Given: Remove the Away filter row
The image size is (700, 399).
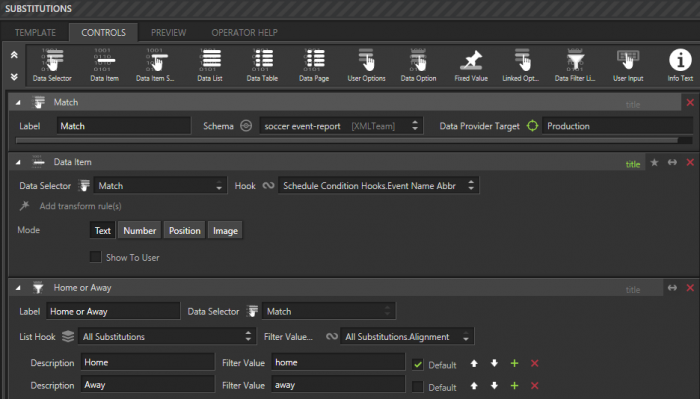Looking at the screenshot, I should [534, 386].
